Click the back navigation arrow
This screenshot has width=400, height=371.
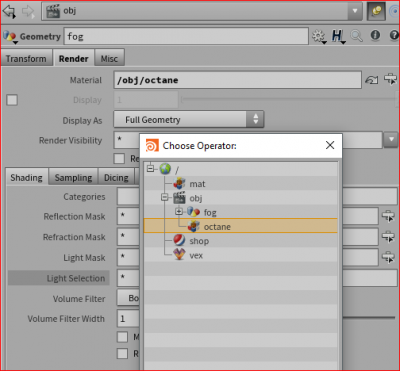coord(9,11)
